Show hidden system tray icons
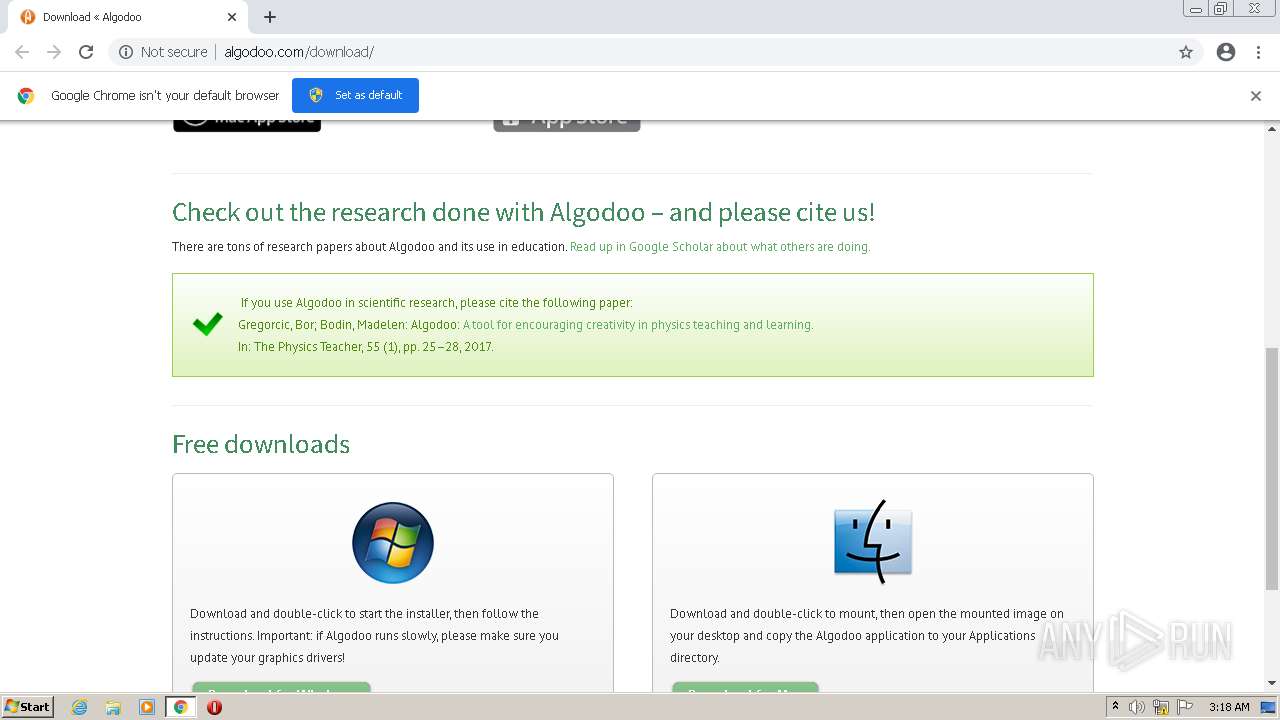Viewport: 1280px width, 720px height. (1115, 707)
